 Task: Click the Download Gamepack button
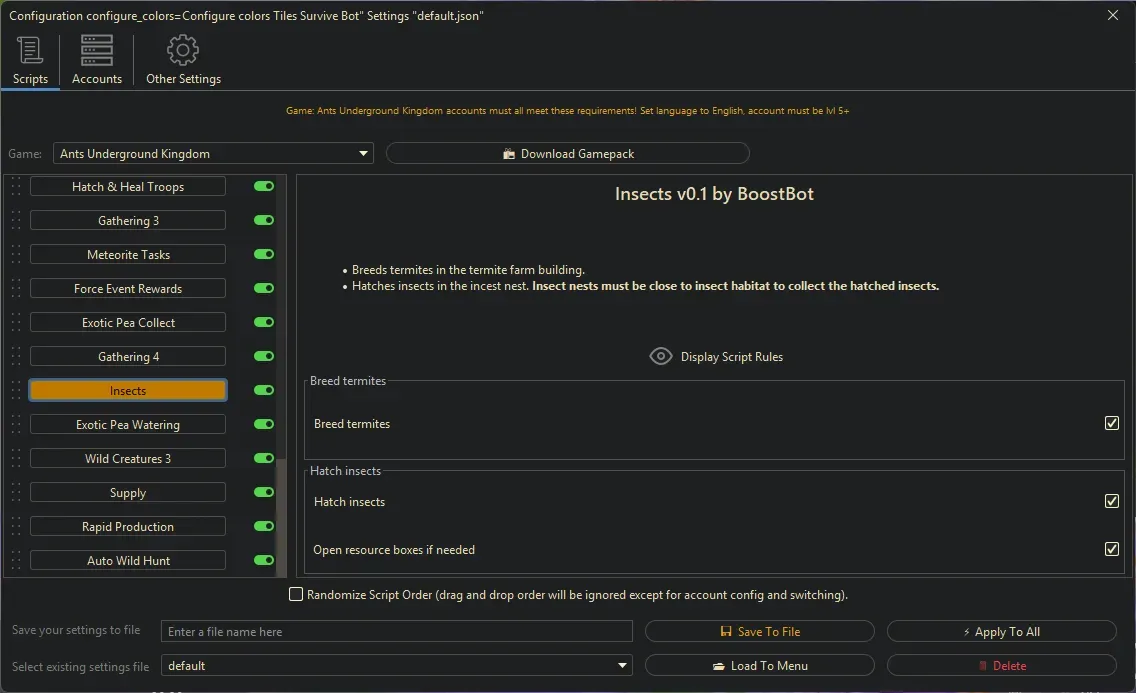(x=567, y=154)
